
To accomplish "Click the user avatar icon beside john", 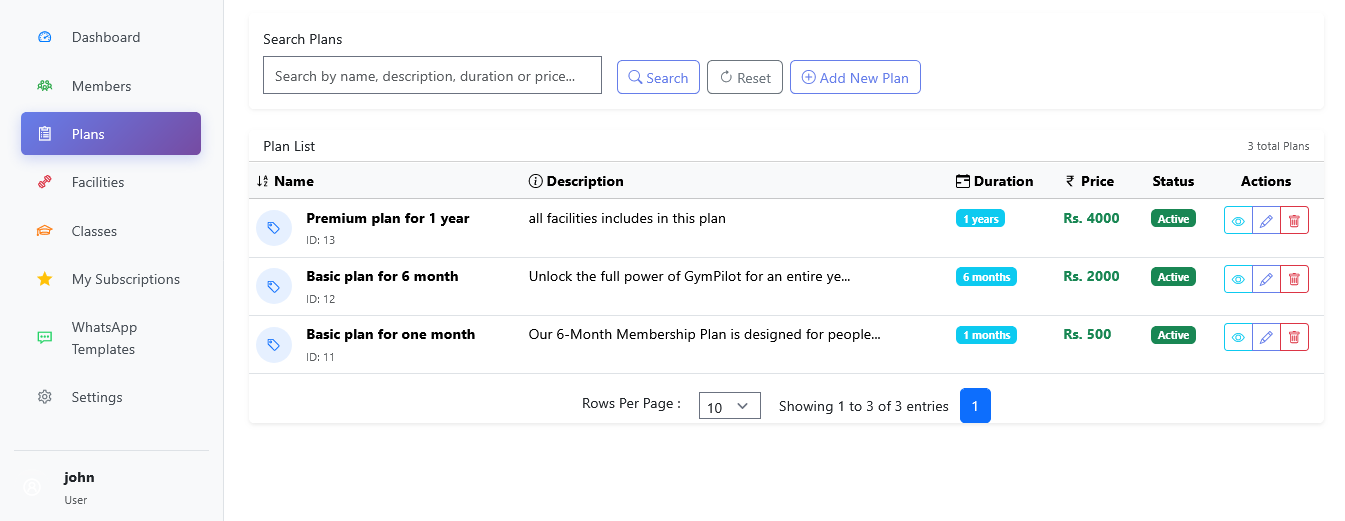I will [32, 488].
